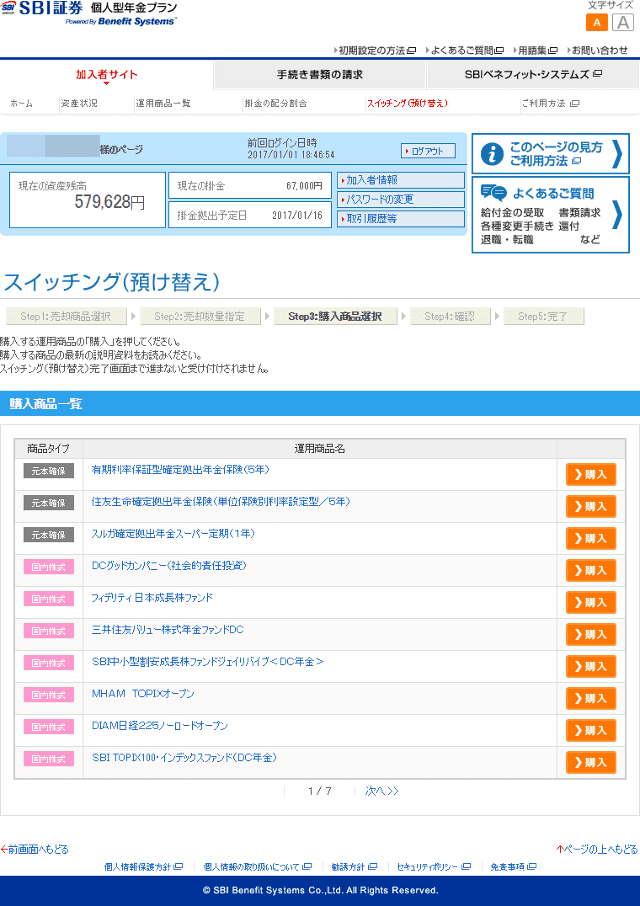Open 加入者情報 link
640x906 pixels.
(x=401, y=180)
